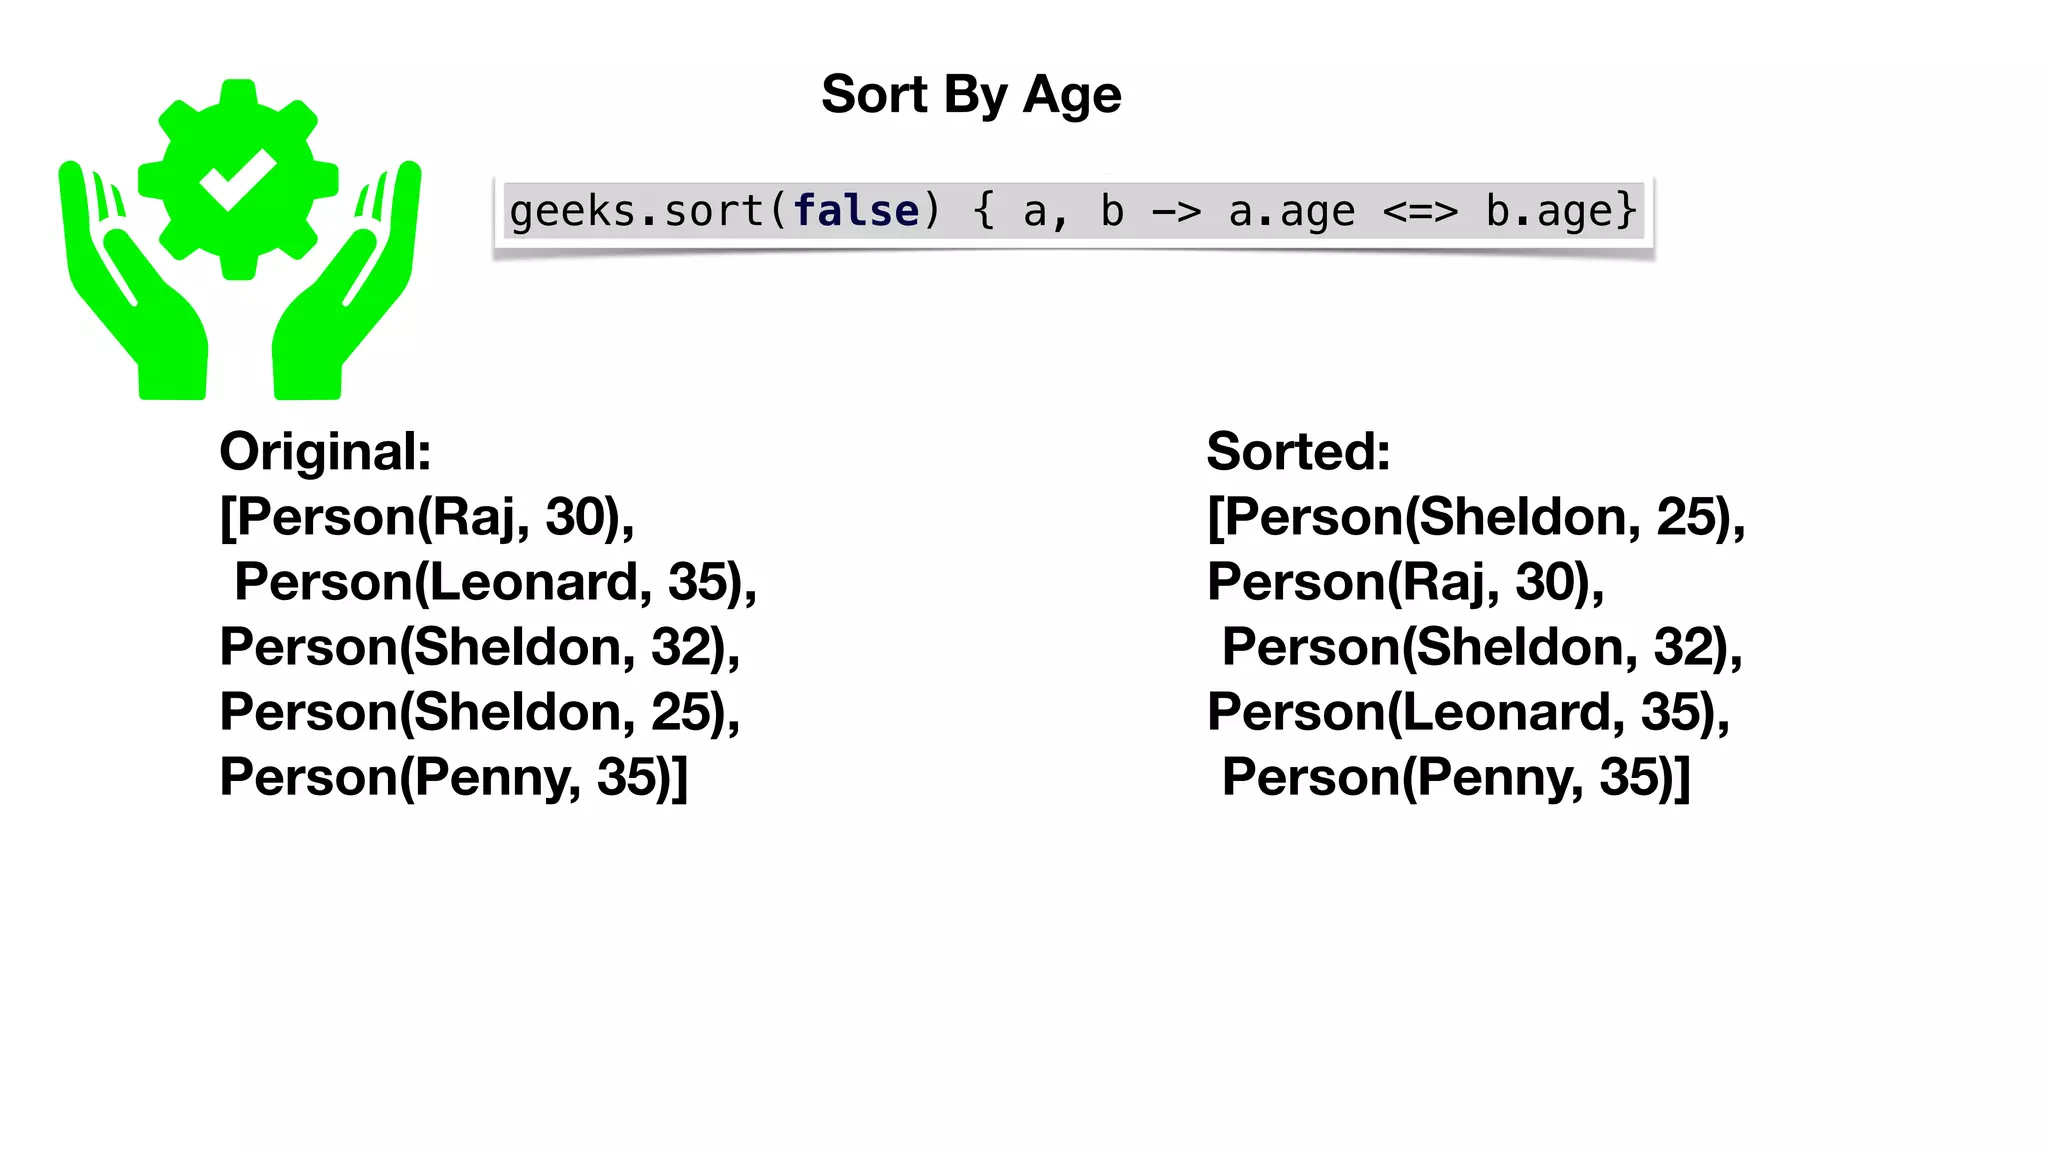Click "Person(Penny, 35)" in the Original list

453,778
